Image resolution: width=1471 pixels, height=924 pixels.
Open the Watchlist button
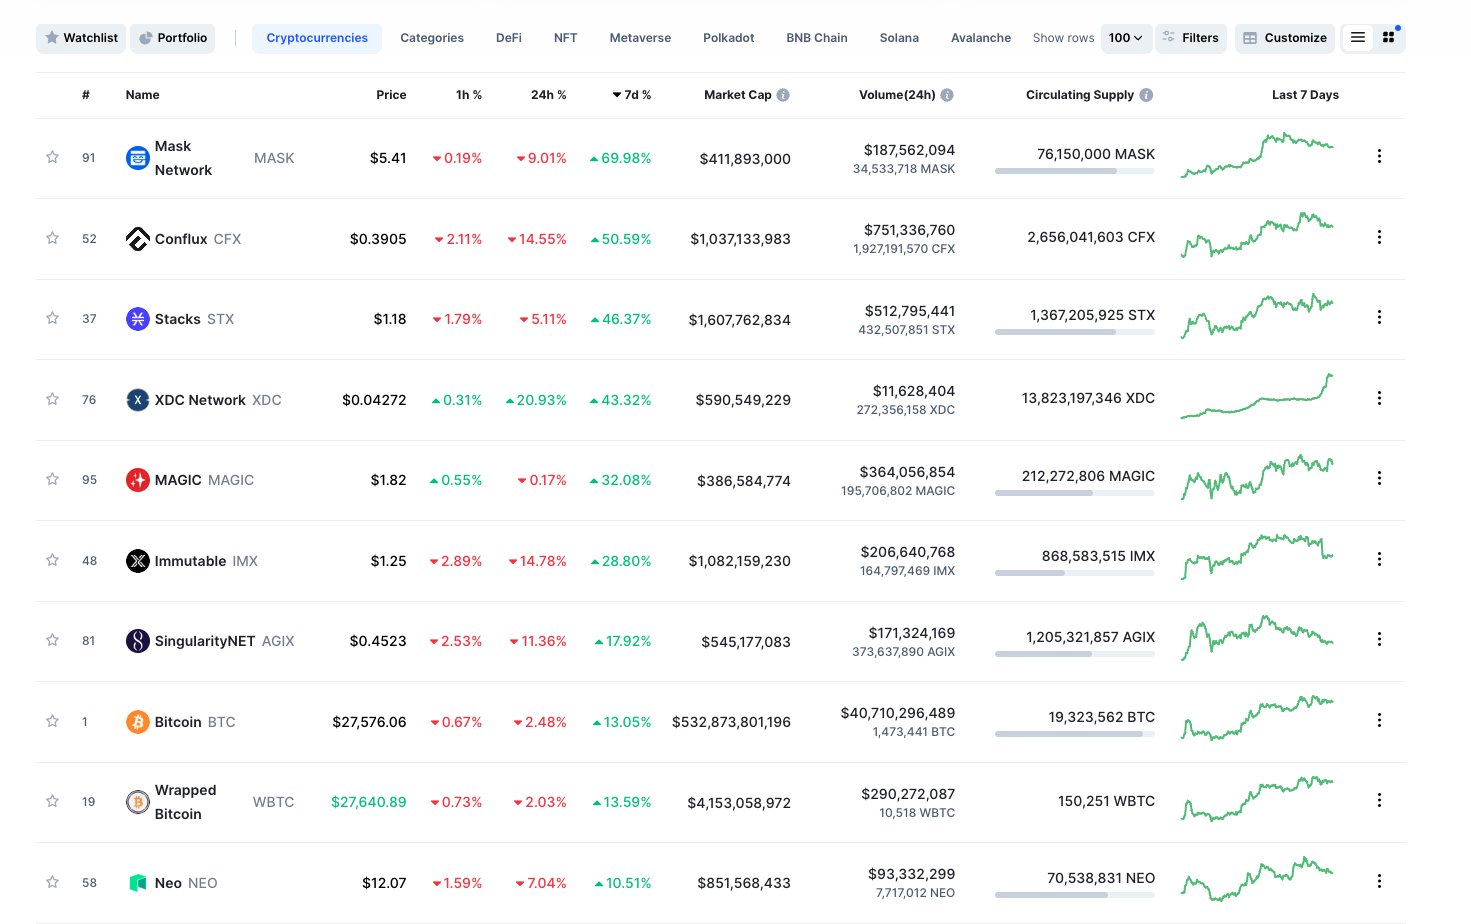tap(81, 38)
